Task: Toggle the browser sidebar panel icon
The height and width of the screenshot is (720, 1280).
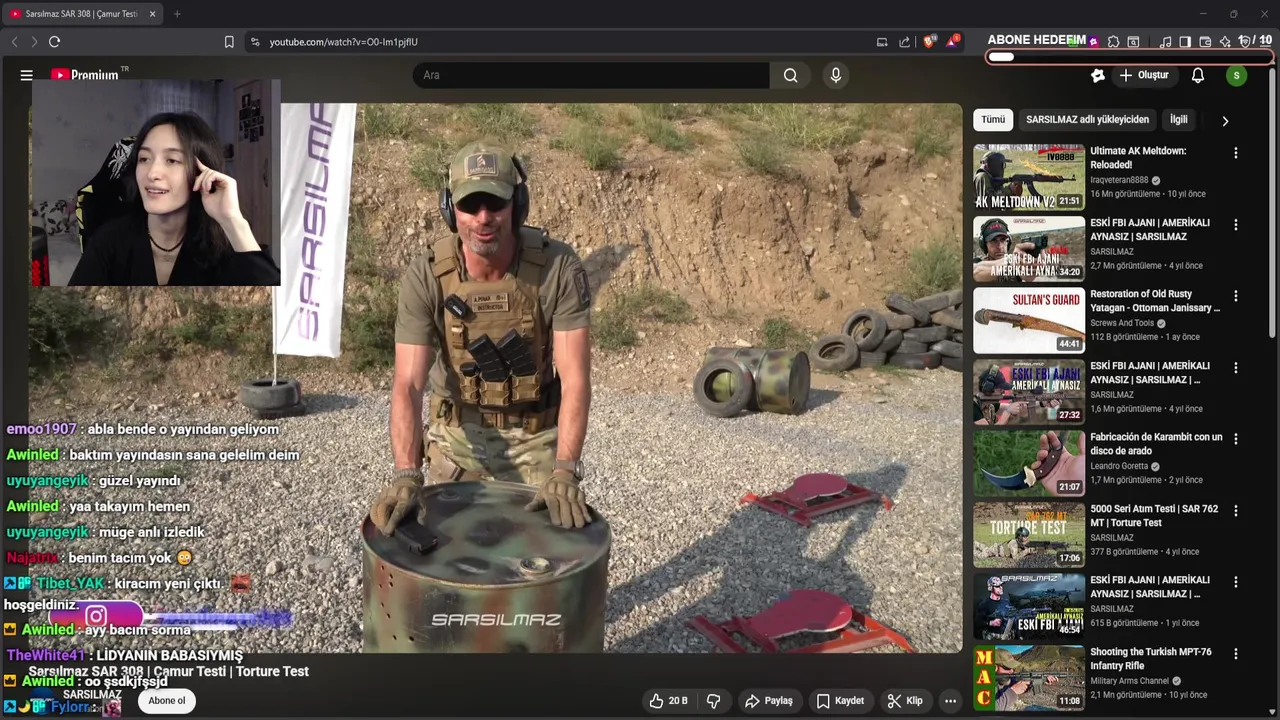Action: pyautogui.click(x=1185, y=42)
